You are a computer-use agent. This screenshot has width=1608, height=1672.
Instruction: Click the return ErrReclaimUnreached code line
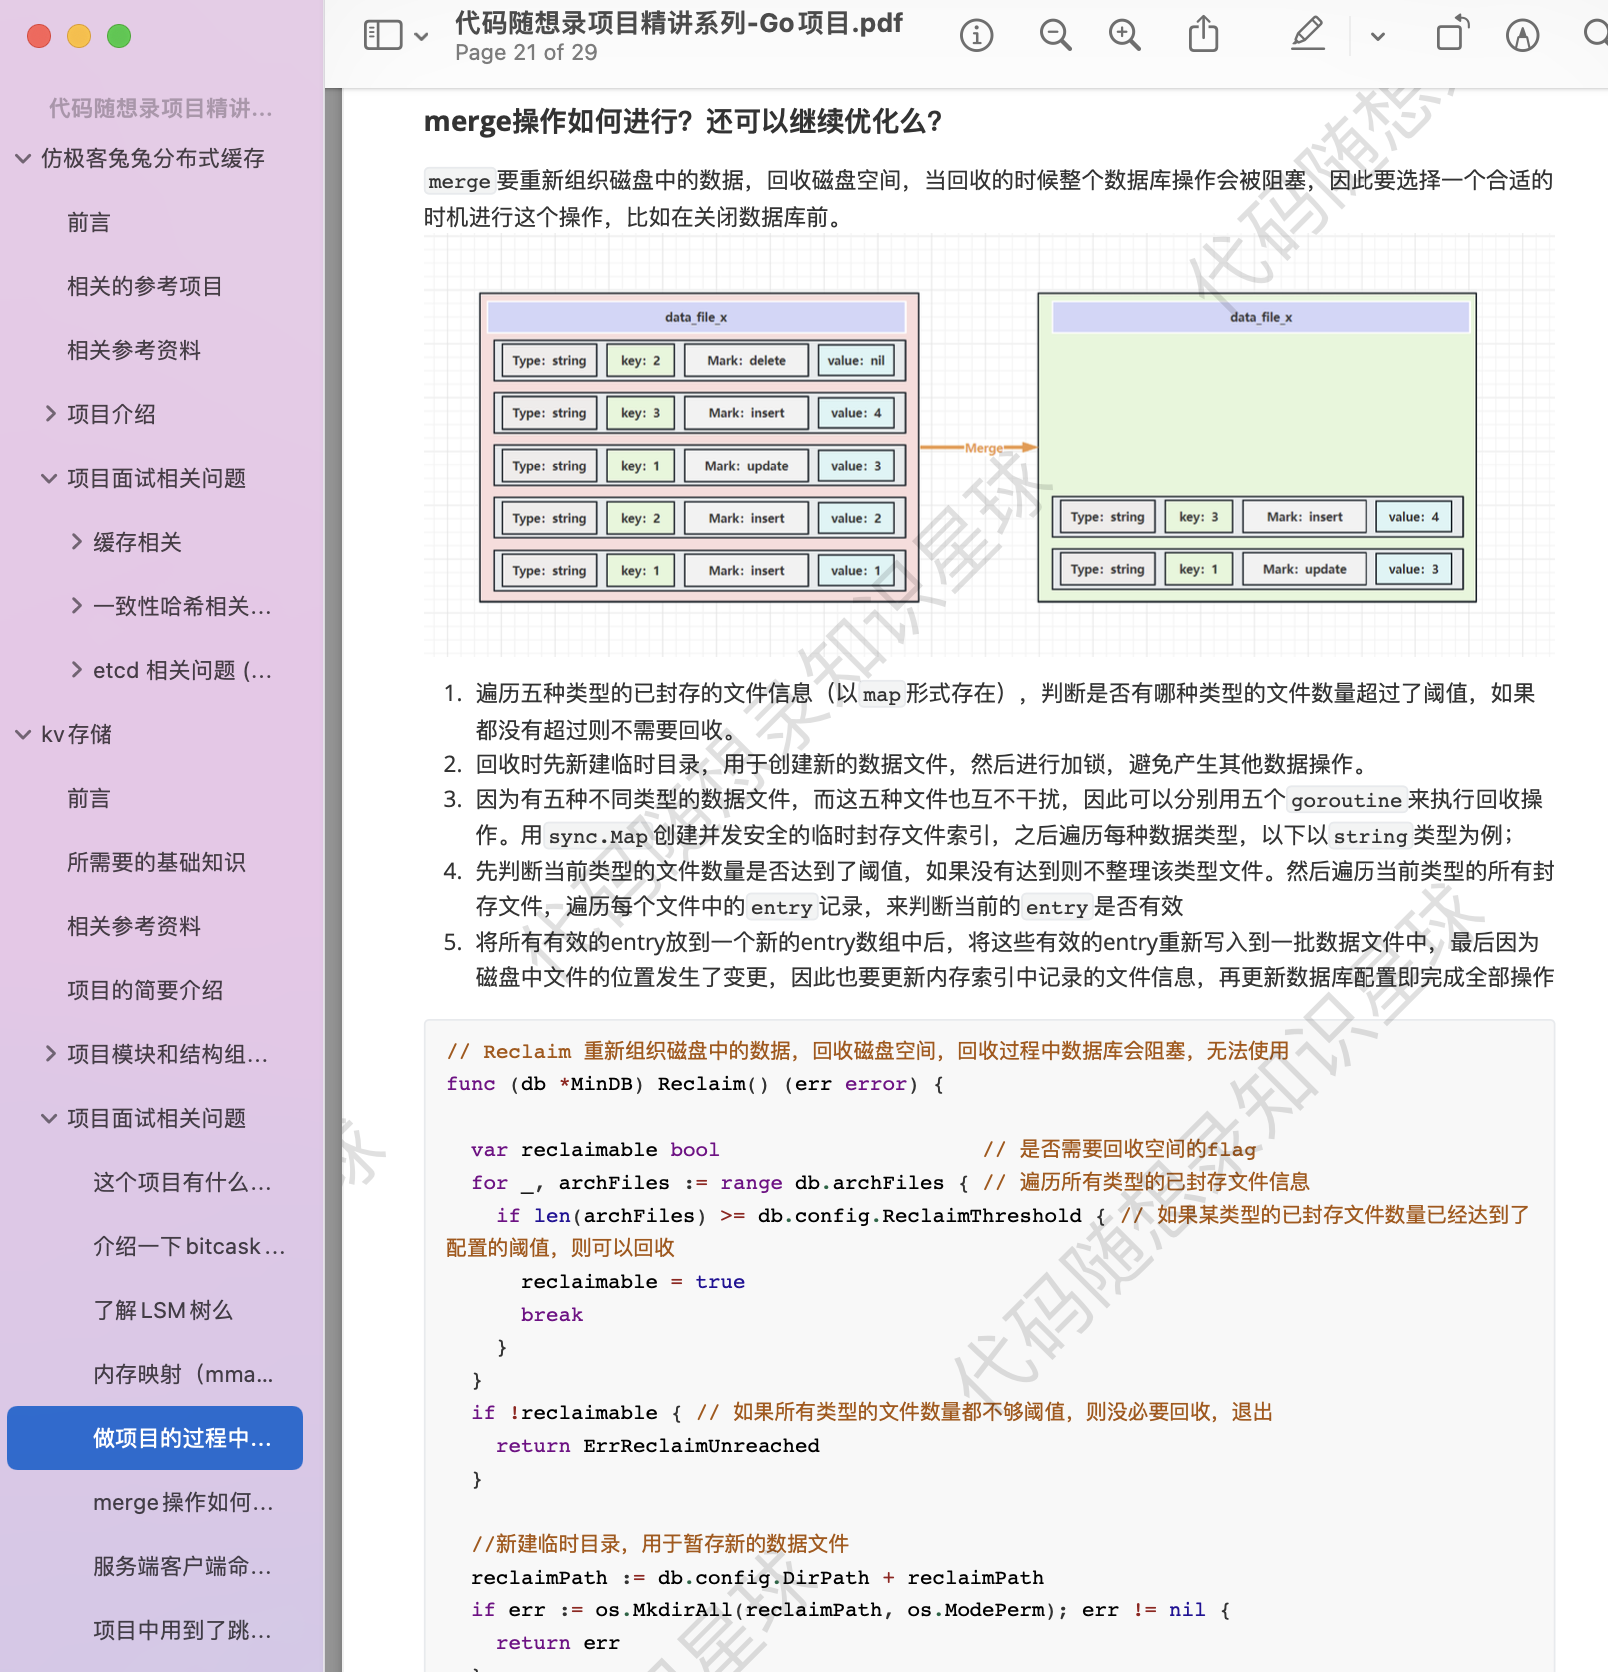click(x=657, y=1446)
